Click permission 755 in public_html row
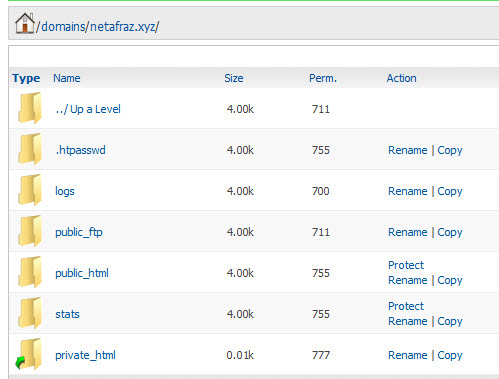 pyautogui.click(x=321, y=273)
